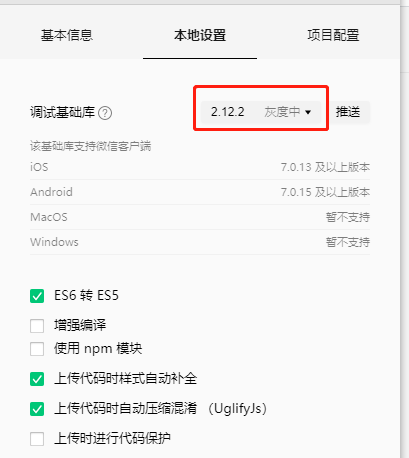
Task: Click the 使用 npm 模块 label text
Action: click(98, 349)
